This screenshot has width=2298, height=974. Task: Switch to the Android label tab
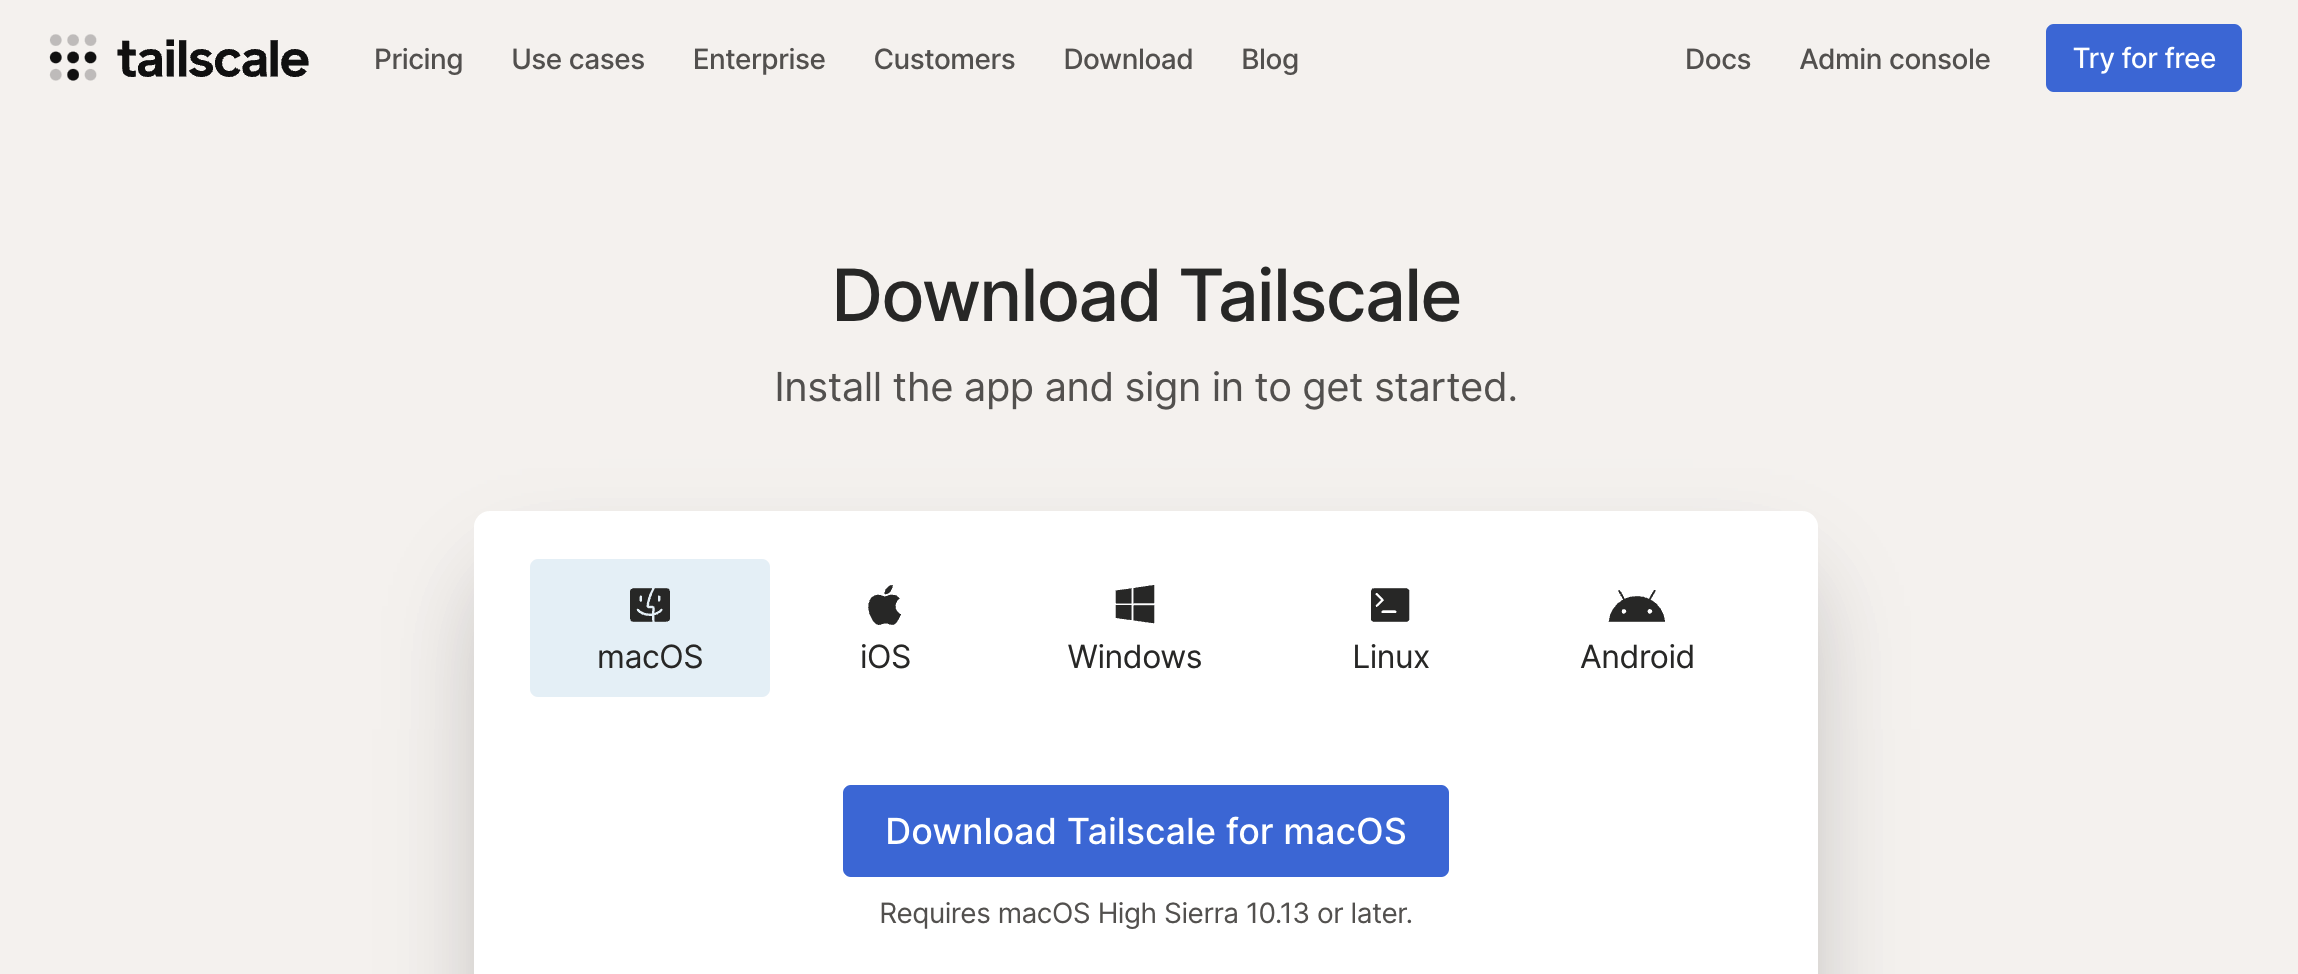[x=1637, y=657]
